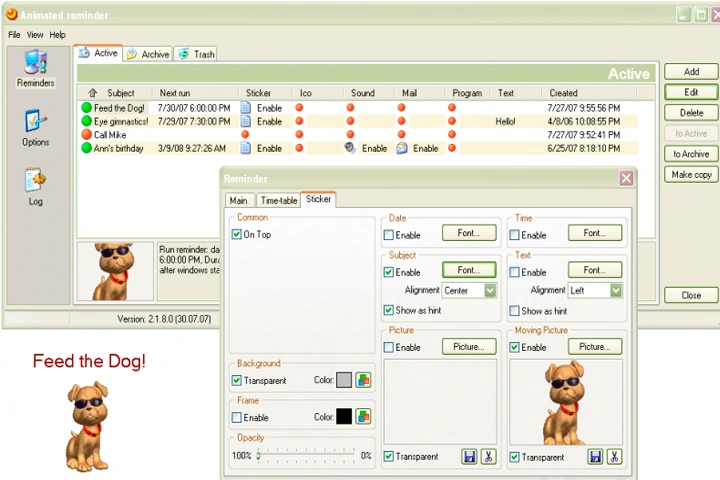Open Font dialog for Subject

point(469,270)
